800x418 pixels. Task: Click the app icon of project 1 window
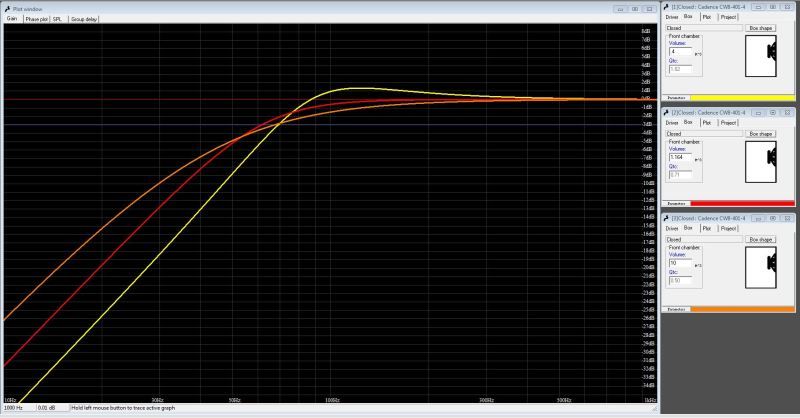tap(666, 7)
